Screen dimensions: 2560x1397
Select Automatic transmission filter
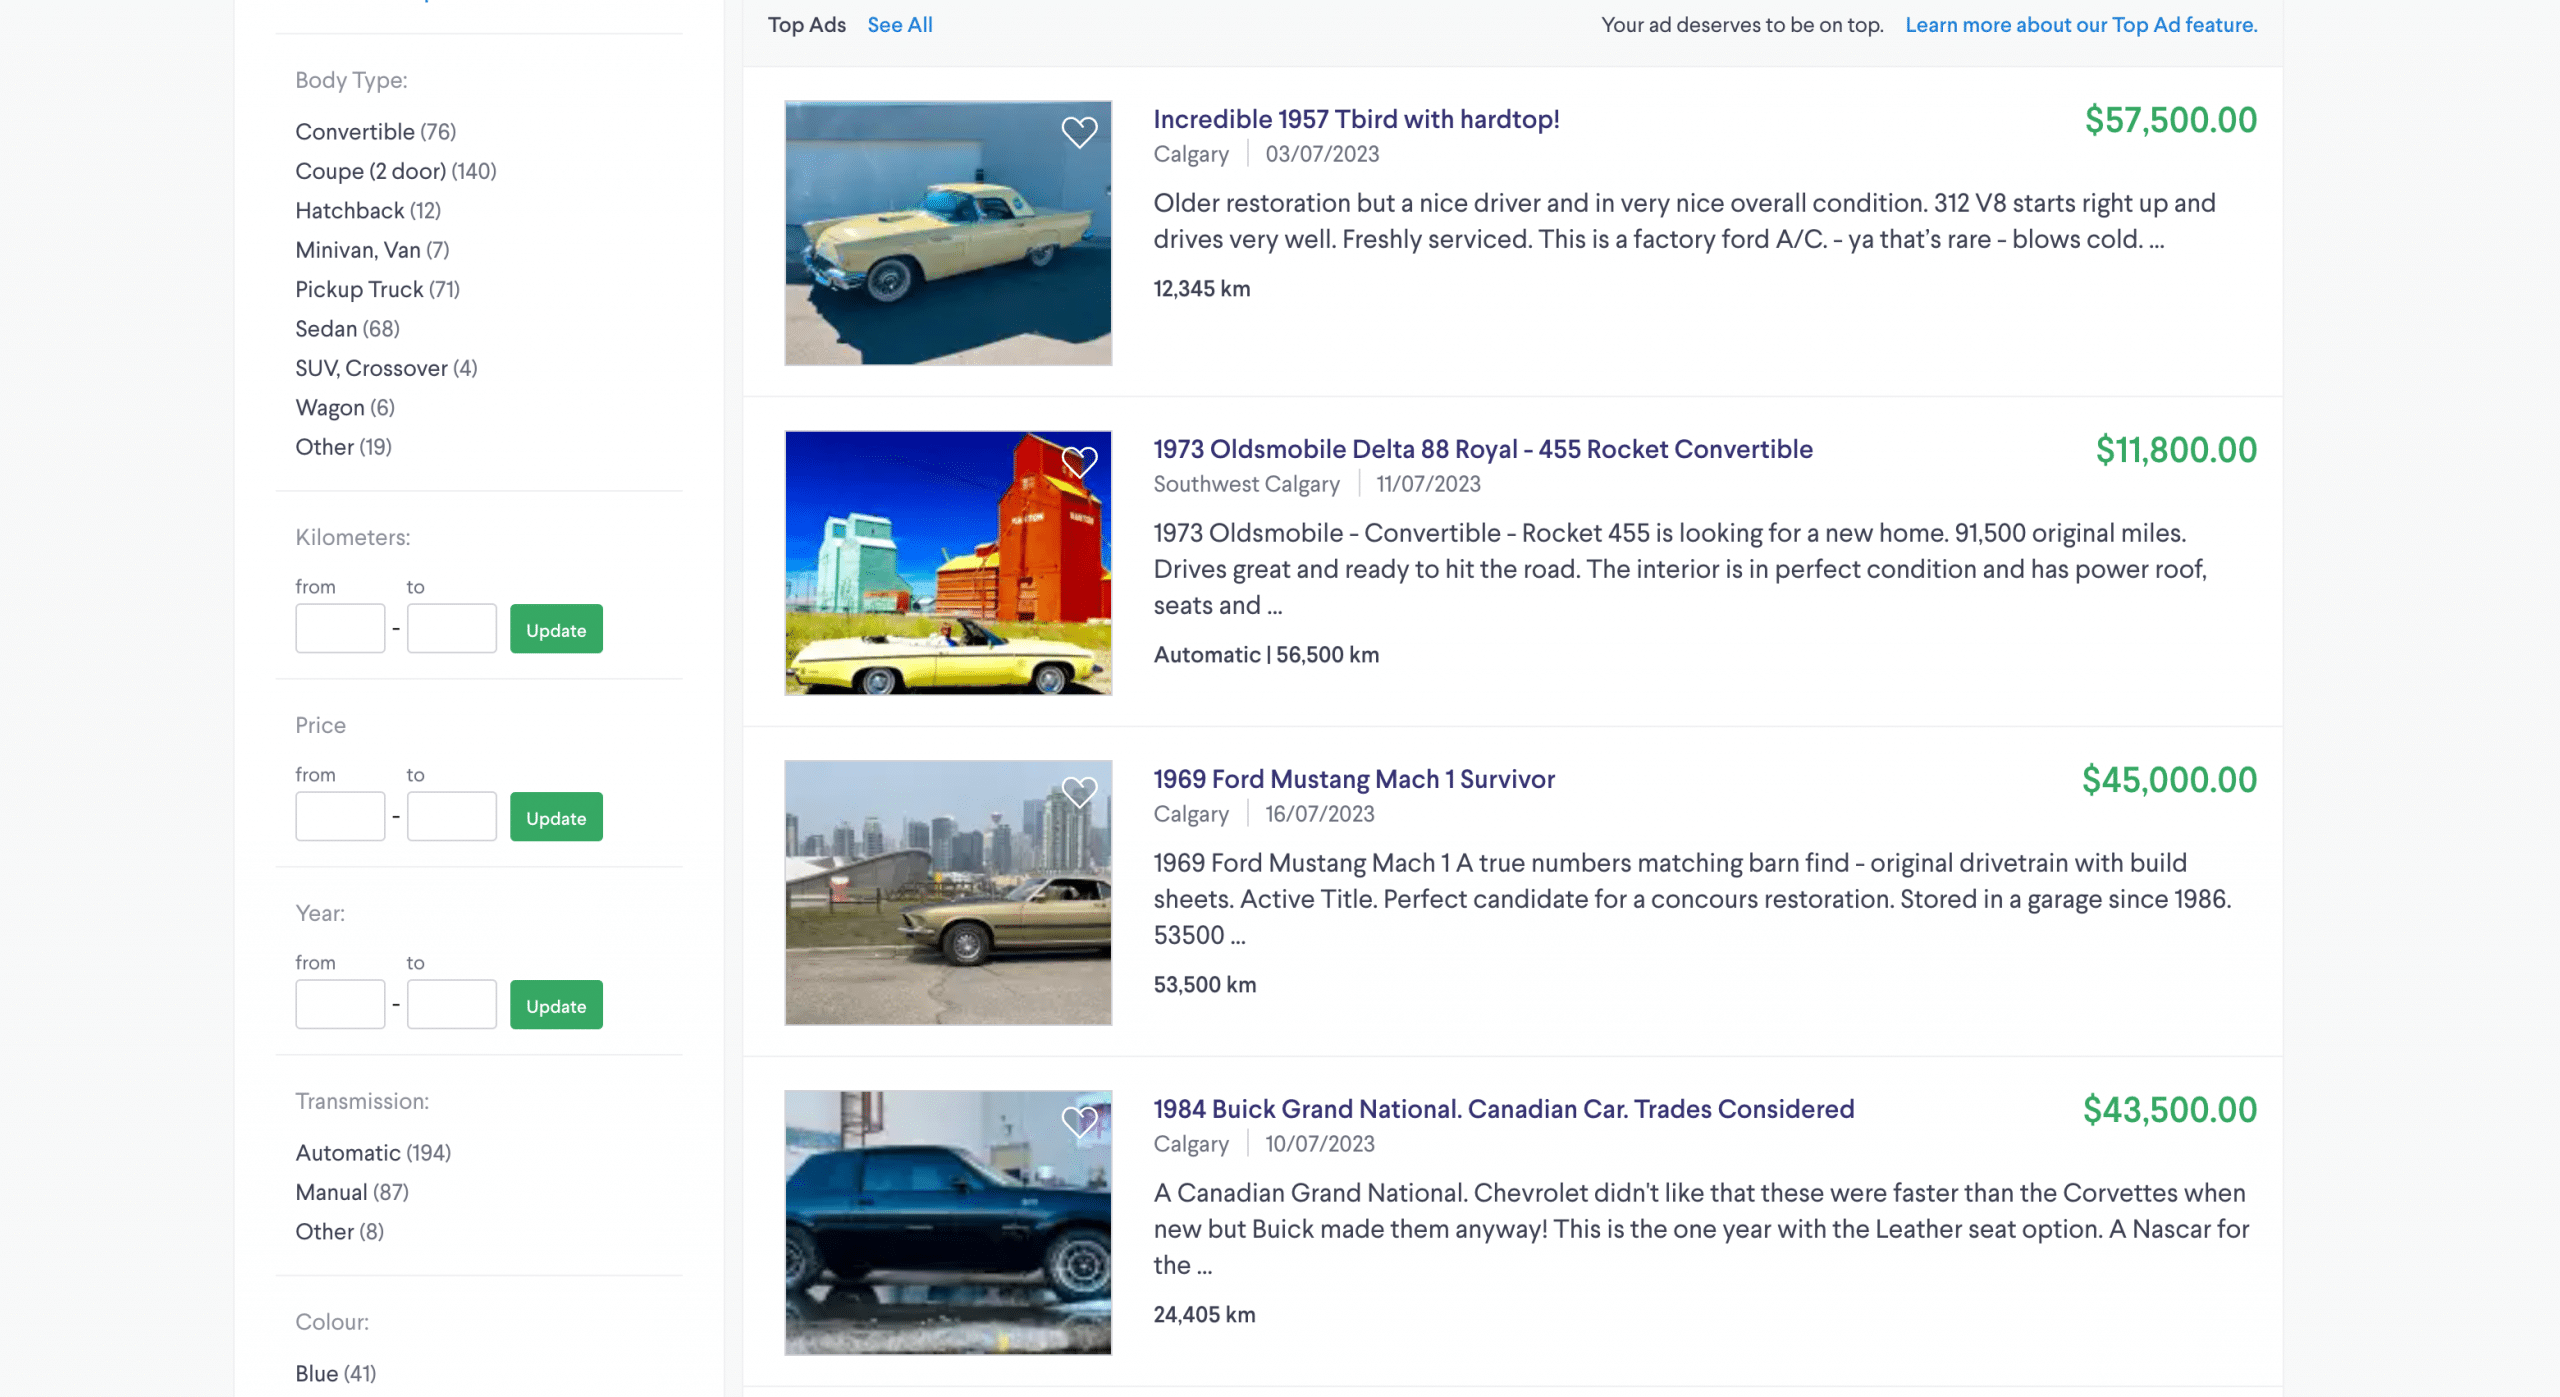point(348,1153)
